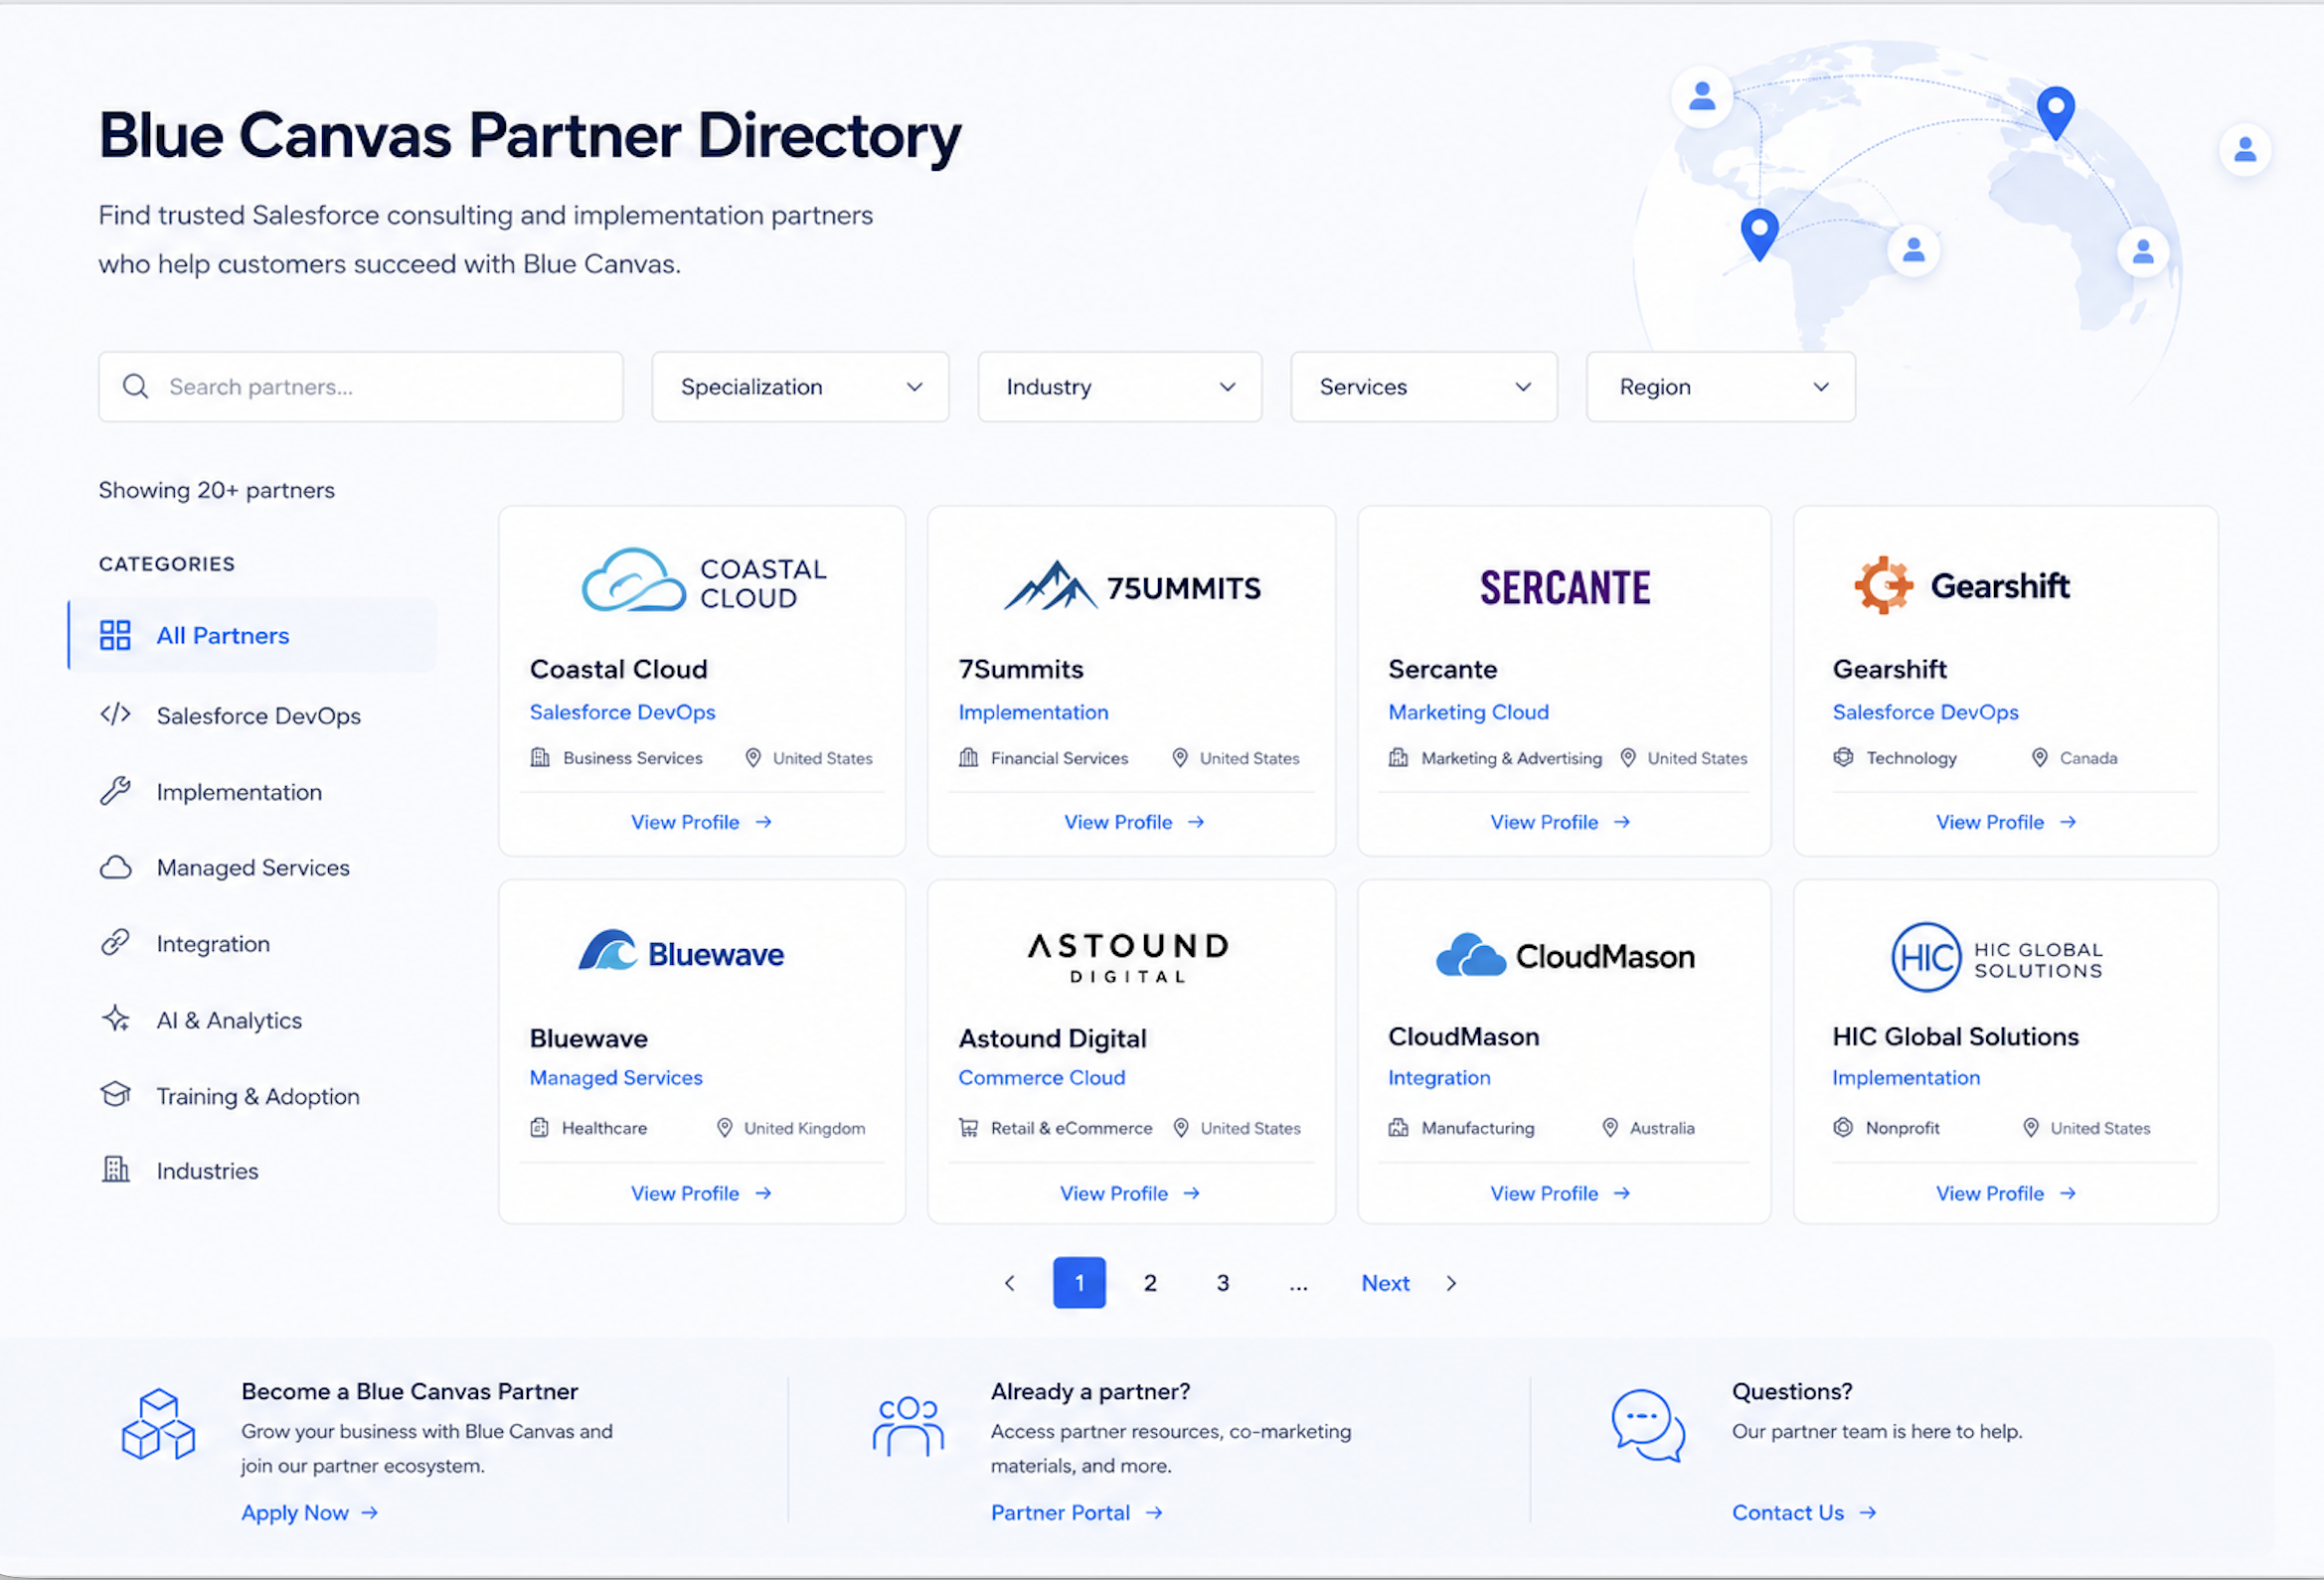Click the chat bubbles Questions icon
This screenshot has width=2324, height=1580.
1648,1425
